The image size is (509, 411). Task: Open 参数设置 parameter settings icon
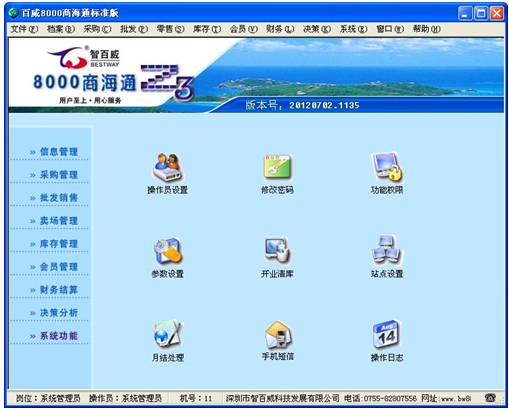pos(167,251)
